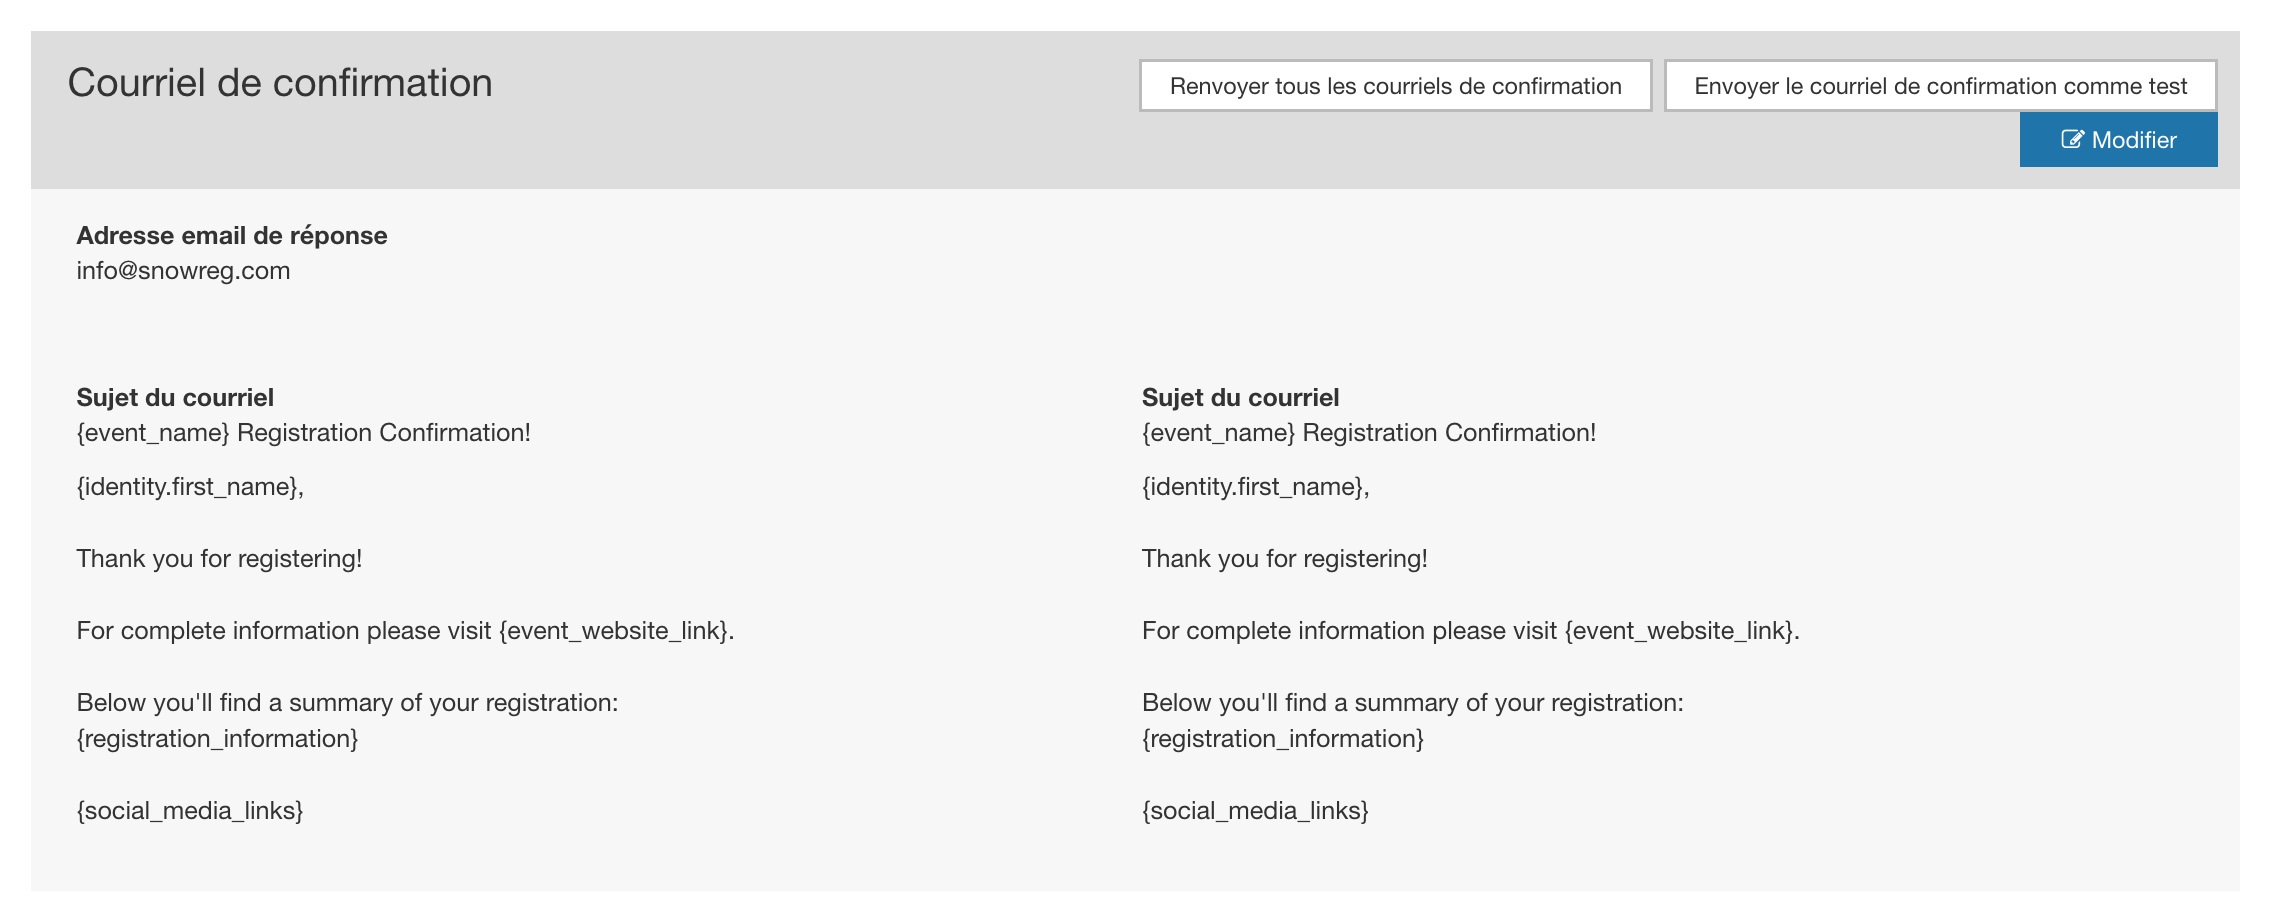The width and height of the screenshot is (2272, 910).
Task: Click the "Adresse email de réponse" label
Action: pyautogui.click(x=232, y=235)
